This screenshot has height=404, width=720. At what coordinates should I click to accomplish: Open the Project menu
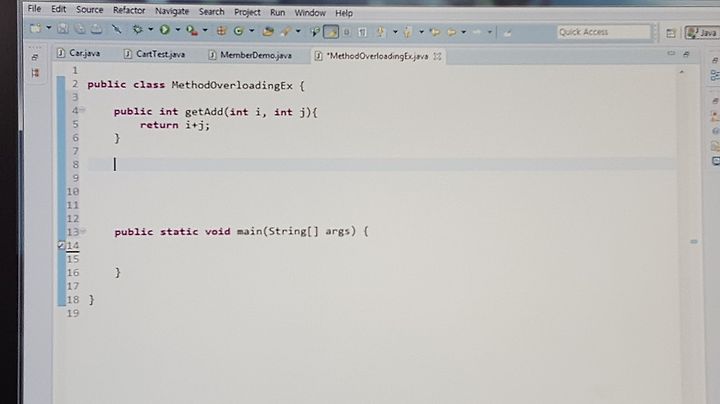click(x=247, y=12)
